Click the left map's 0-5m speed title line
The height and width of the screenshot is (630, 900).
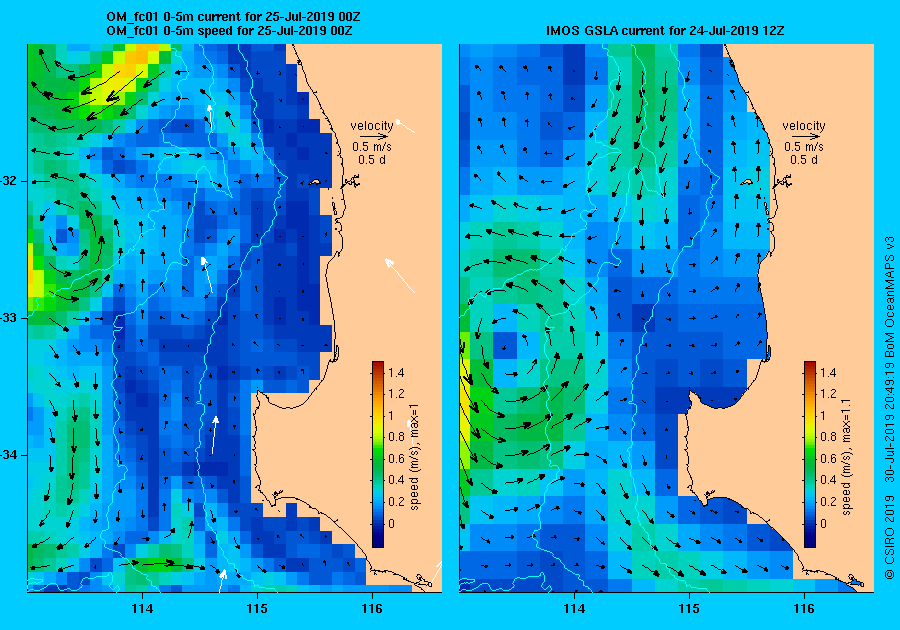pyautogui.click(x=230, y=30)
